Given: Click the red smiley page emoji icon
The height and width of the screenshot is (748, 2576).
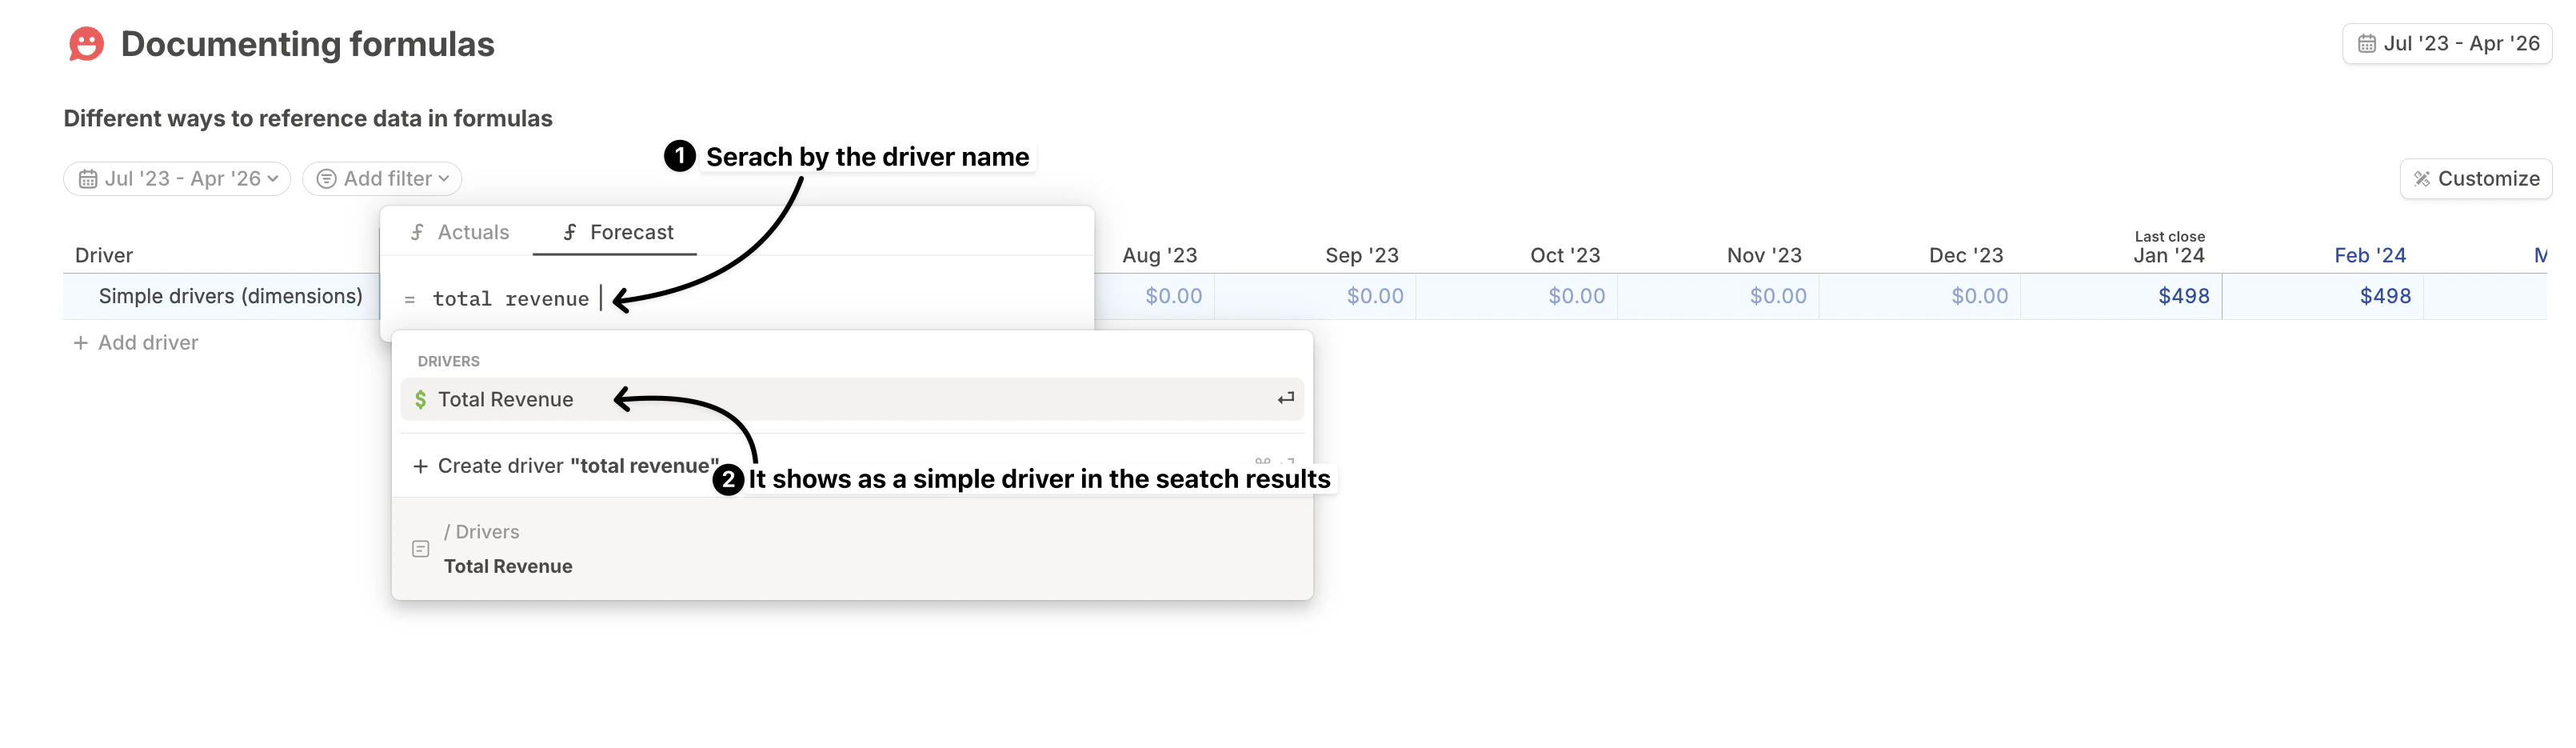Looking at the screenshot, I should click(86, 44).
